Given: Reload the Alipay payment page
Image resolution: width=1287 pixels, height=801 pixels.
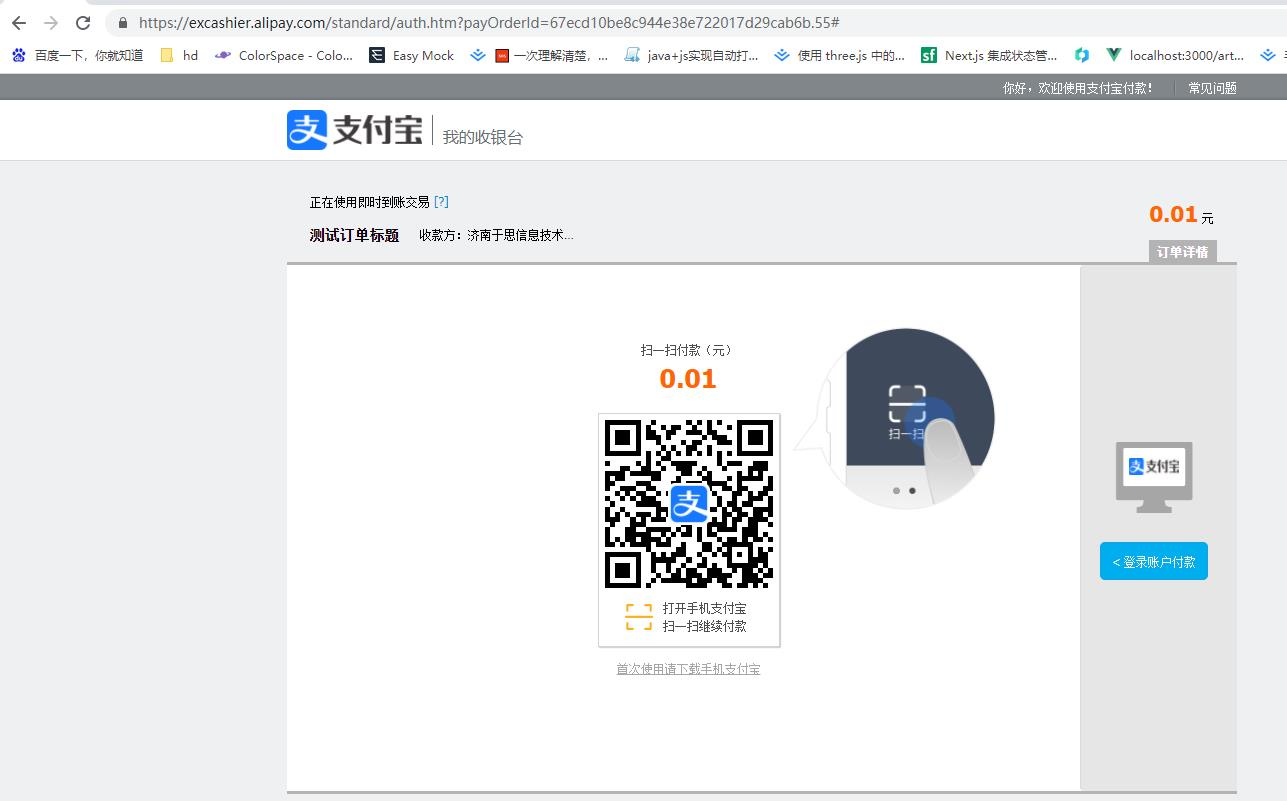Looking at the screenshot, I should tap(83, 22).
